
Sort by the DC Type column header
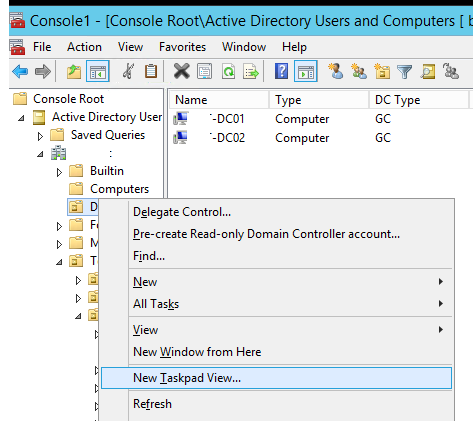419,100
